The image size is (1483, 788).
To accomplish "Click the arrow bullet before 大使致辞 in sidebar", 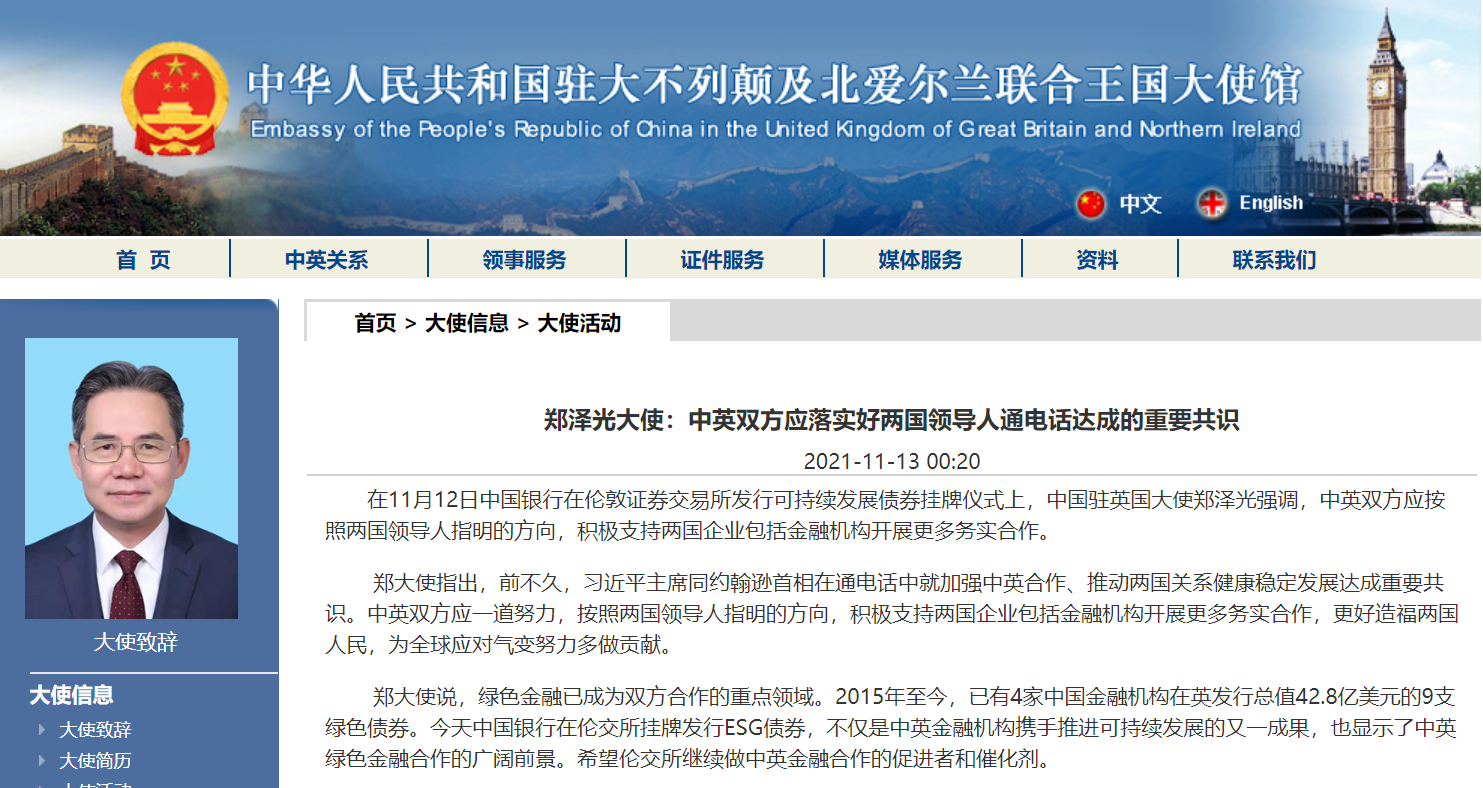I will coord(42,730).
